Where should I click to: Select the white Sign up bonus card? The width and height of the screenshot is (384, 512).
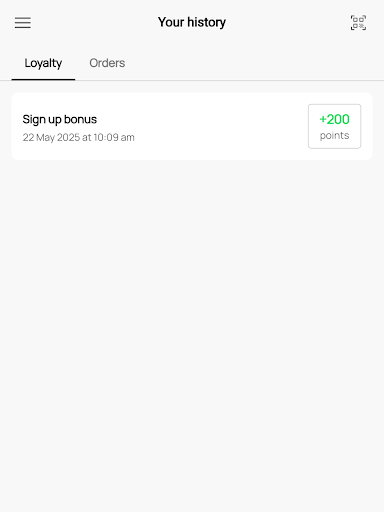point(192,126)
